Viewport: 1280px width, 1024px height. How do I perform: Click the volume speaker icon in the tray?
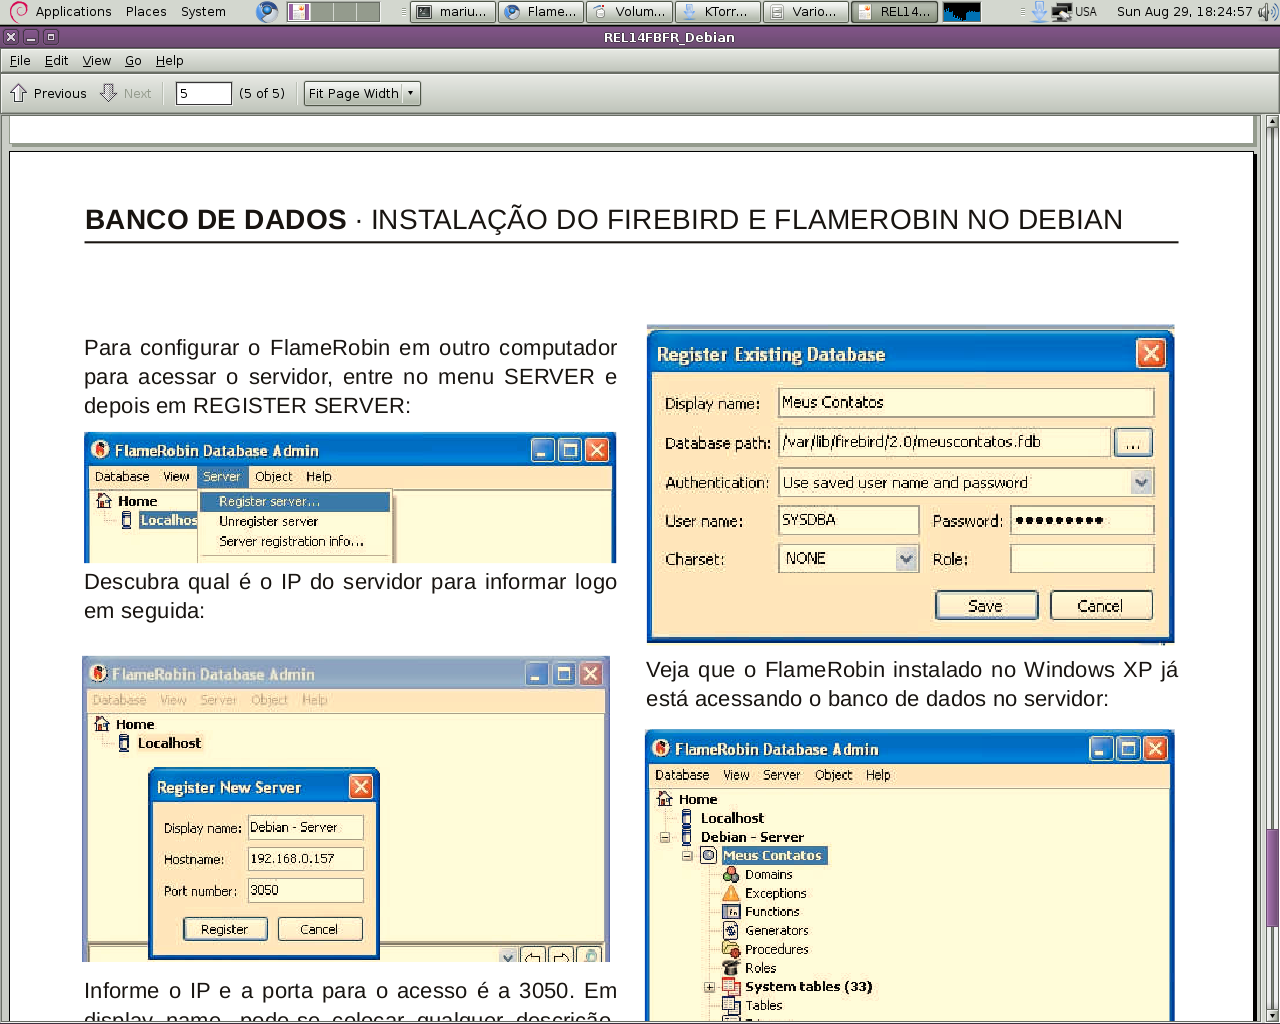[x=1265, y=12]
